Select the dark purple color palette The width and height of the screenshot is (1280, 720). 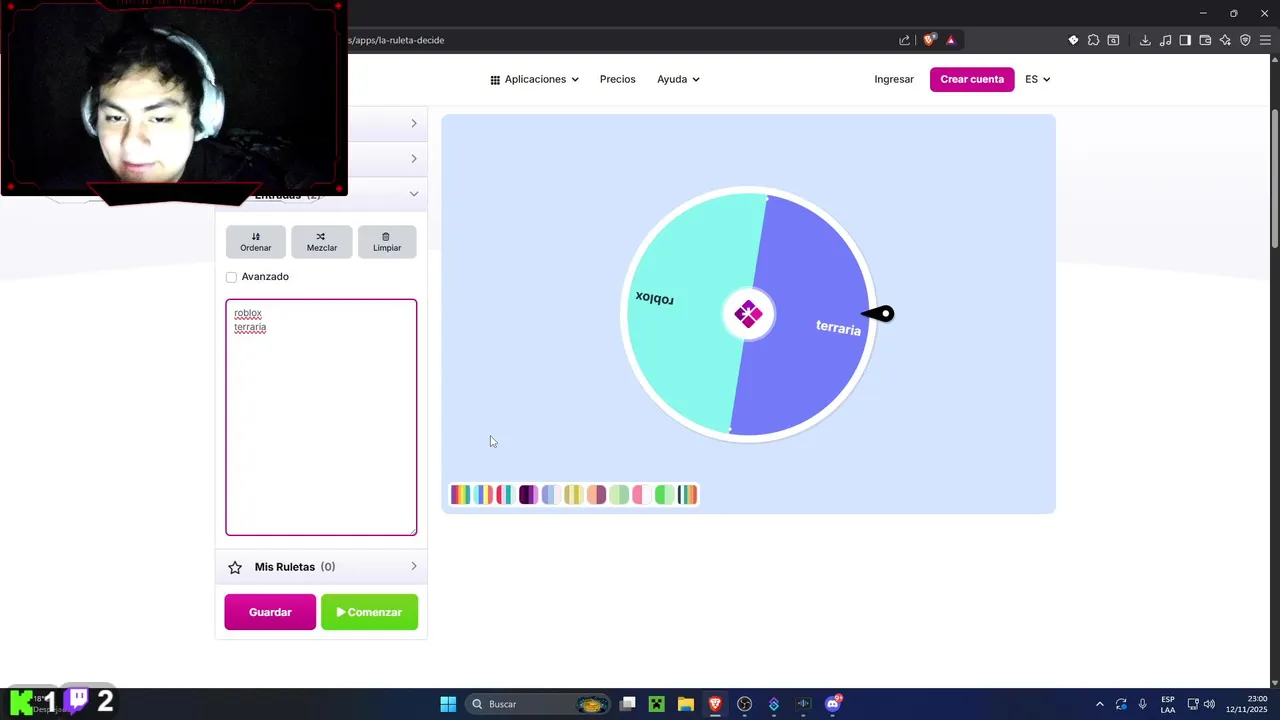click(528, 494)
